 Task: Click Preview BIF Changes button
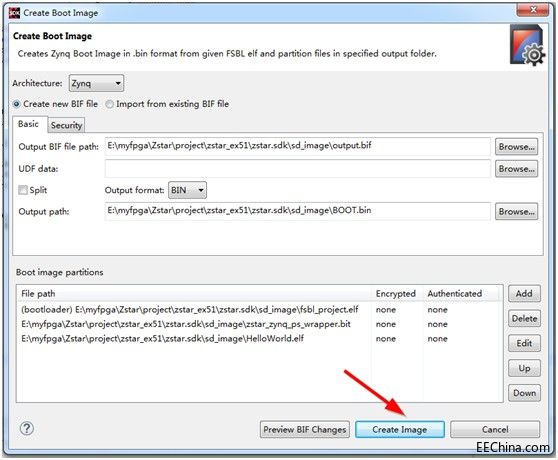305,429
